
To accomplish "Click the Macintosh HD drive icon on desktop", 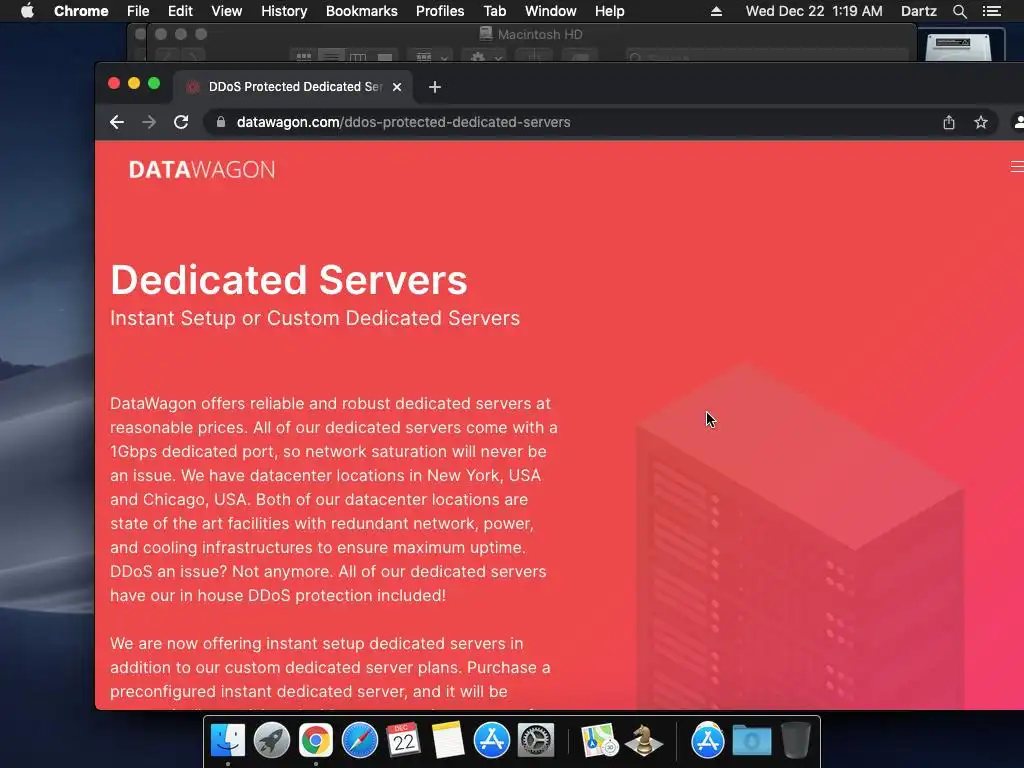I will click(x=958, y=47).
